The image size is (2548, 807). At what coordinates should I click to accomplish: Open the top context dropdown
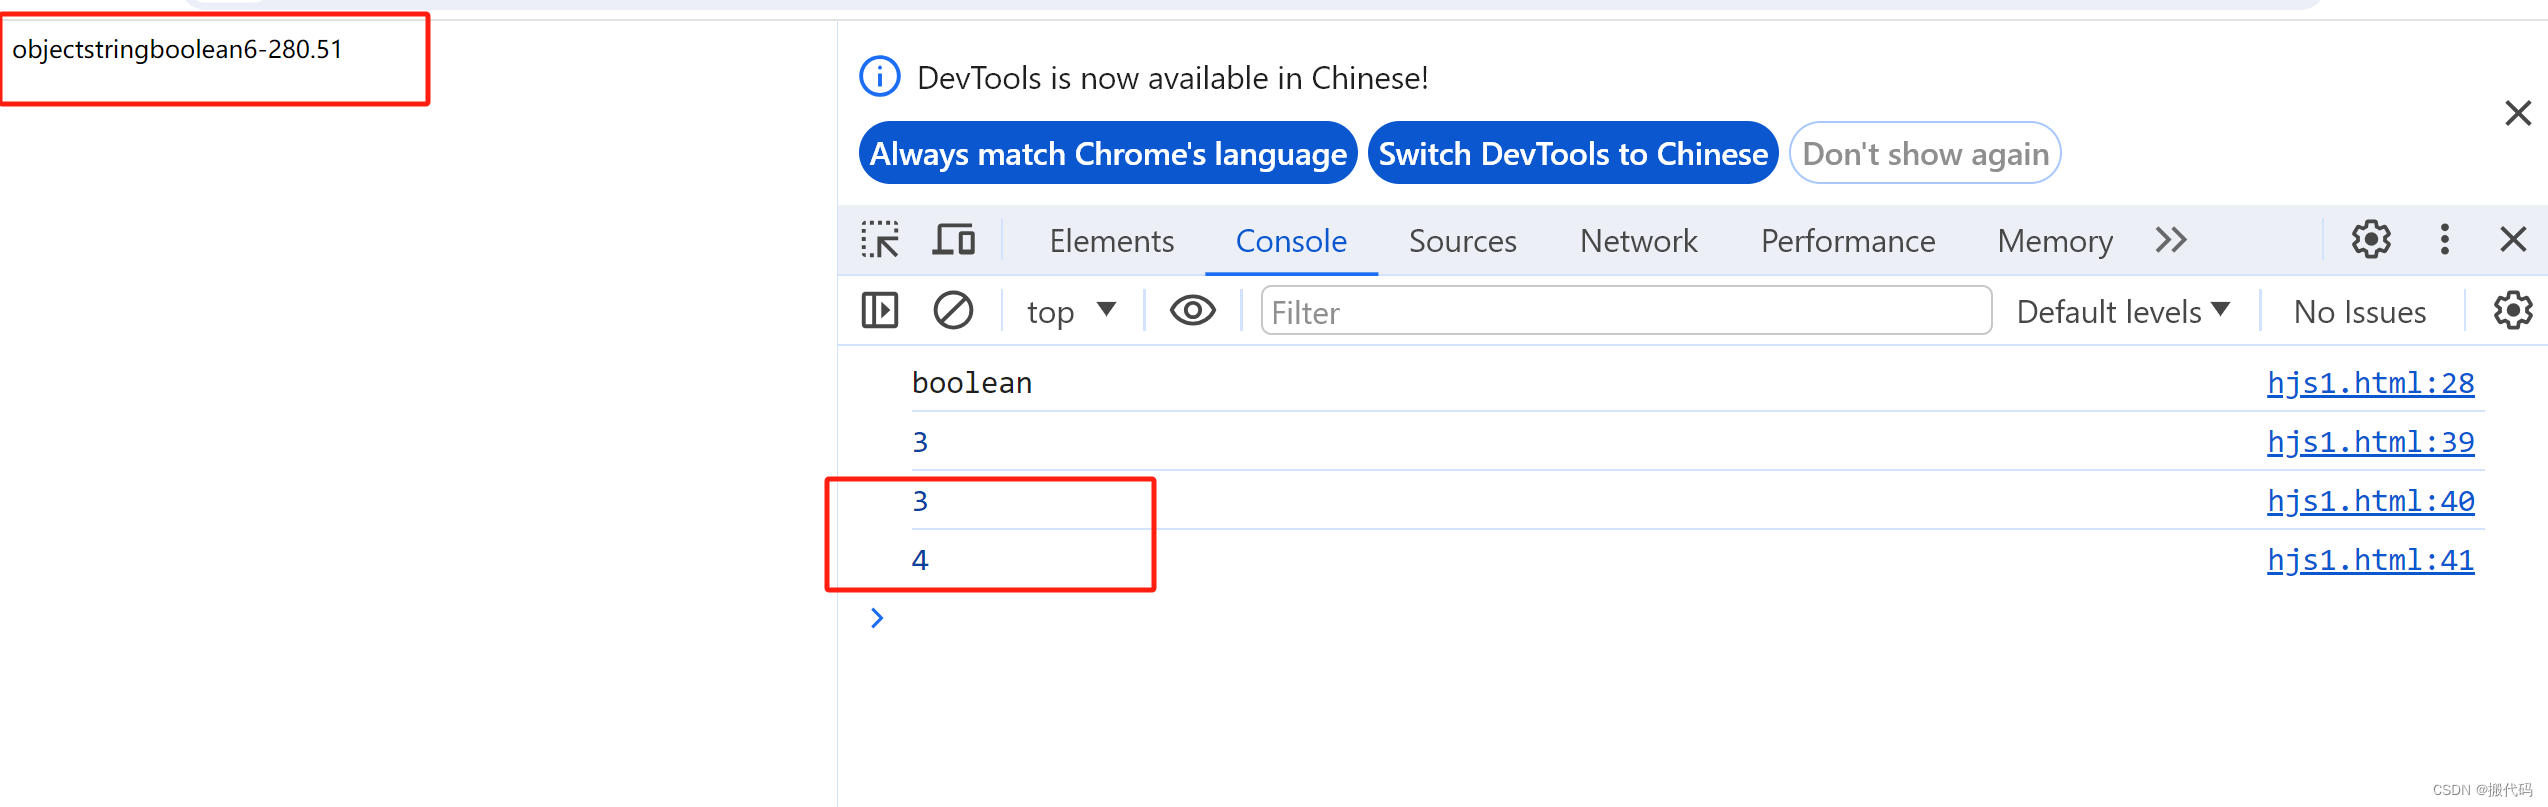point(1071,312)
